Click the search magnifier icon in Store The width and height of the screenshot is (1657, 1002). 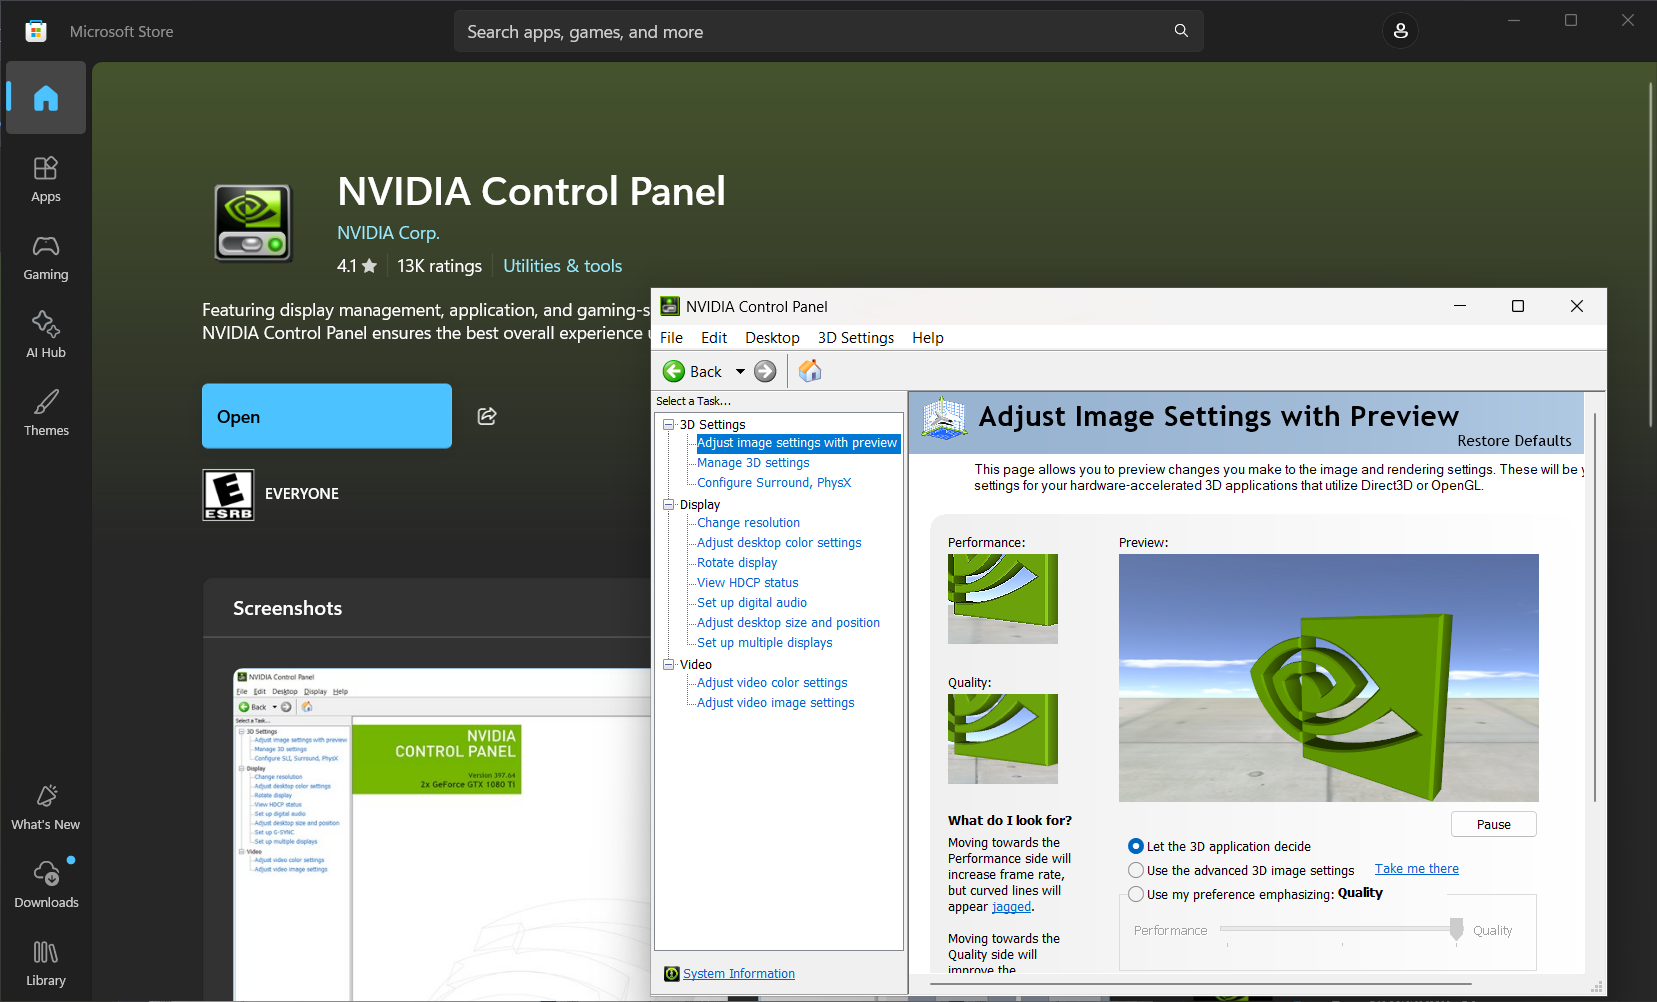[1181, 31]
